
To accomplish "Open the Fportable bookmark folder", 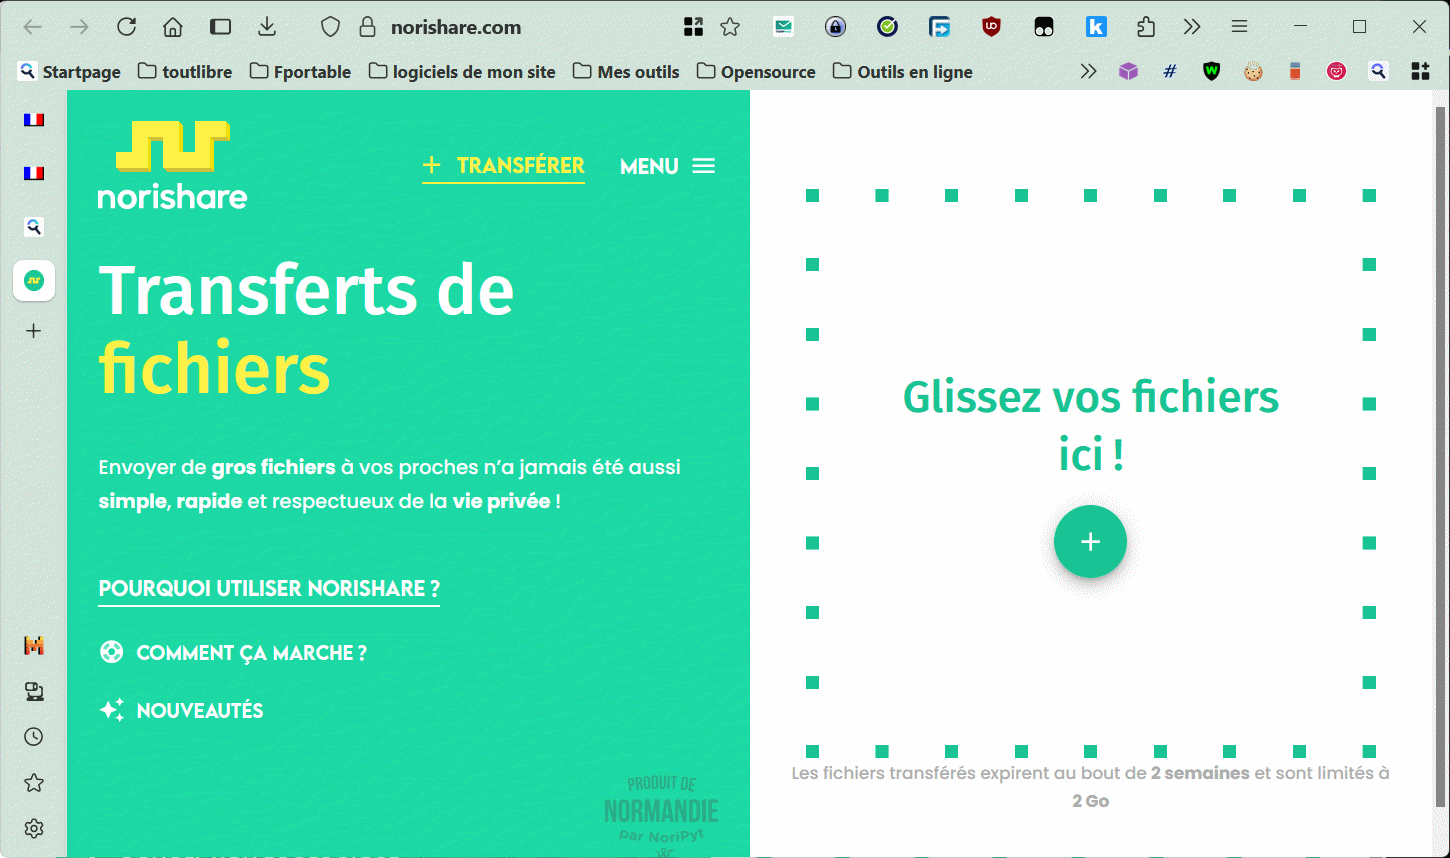I will 300,72.
